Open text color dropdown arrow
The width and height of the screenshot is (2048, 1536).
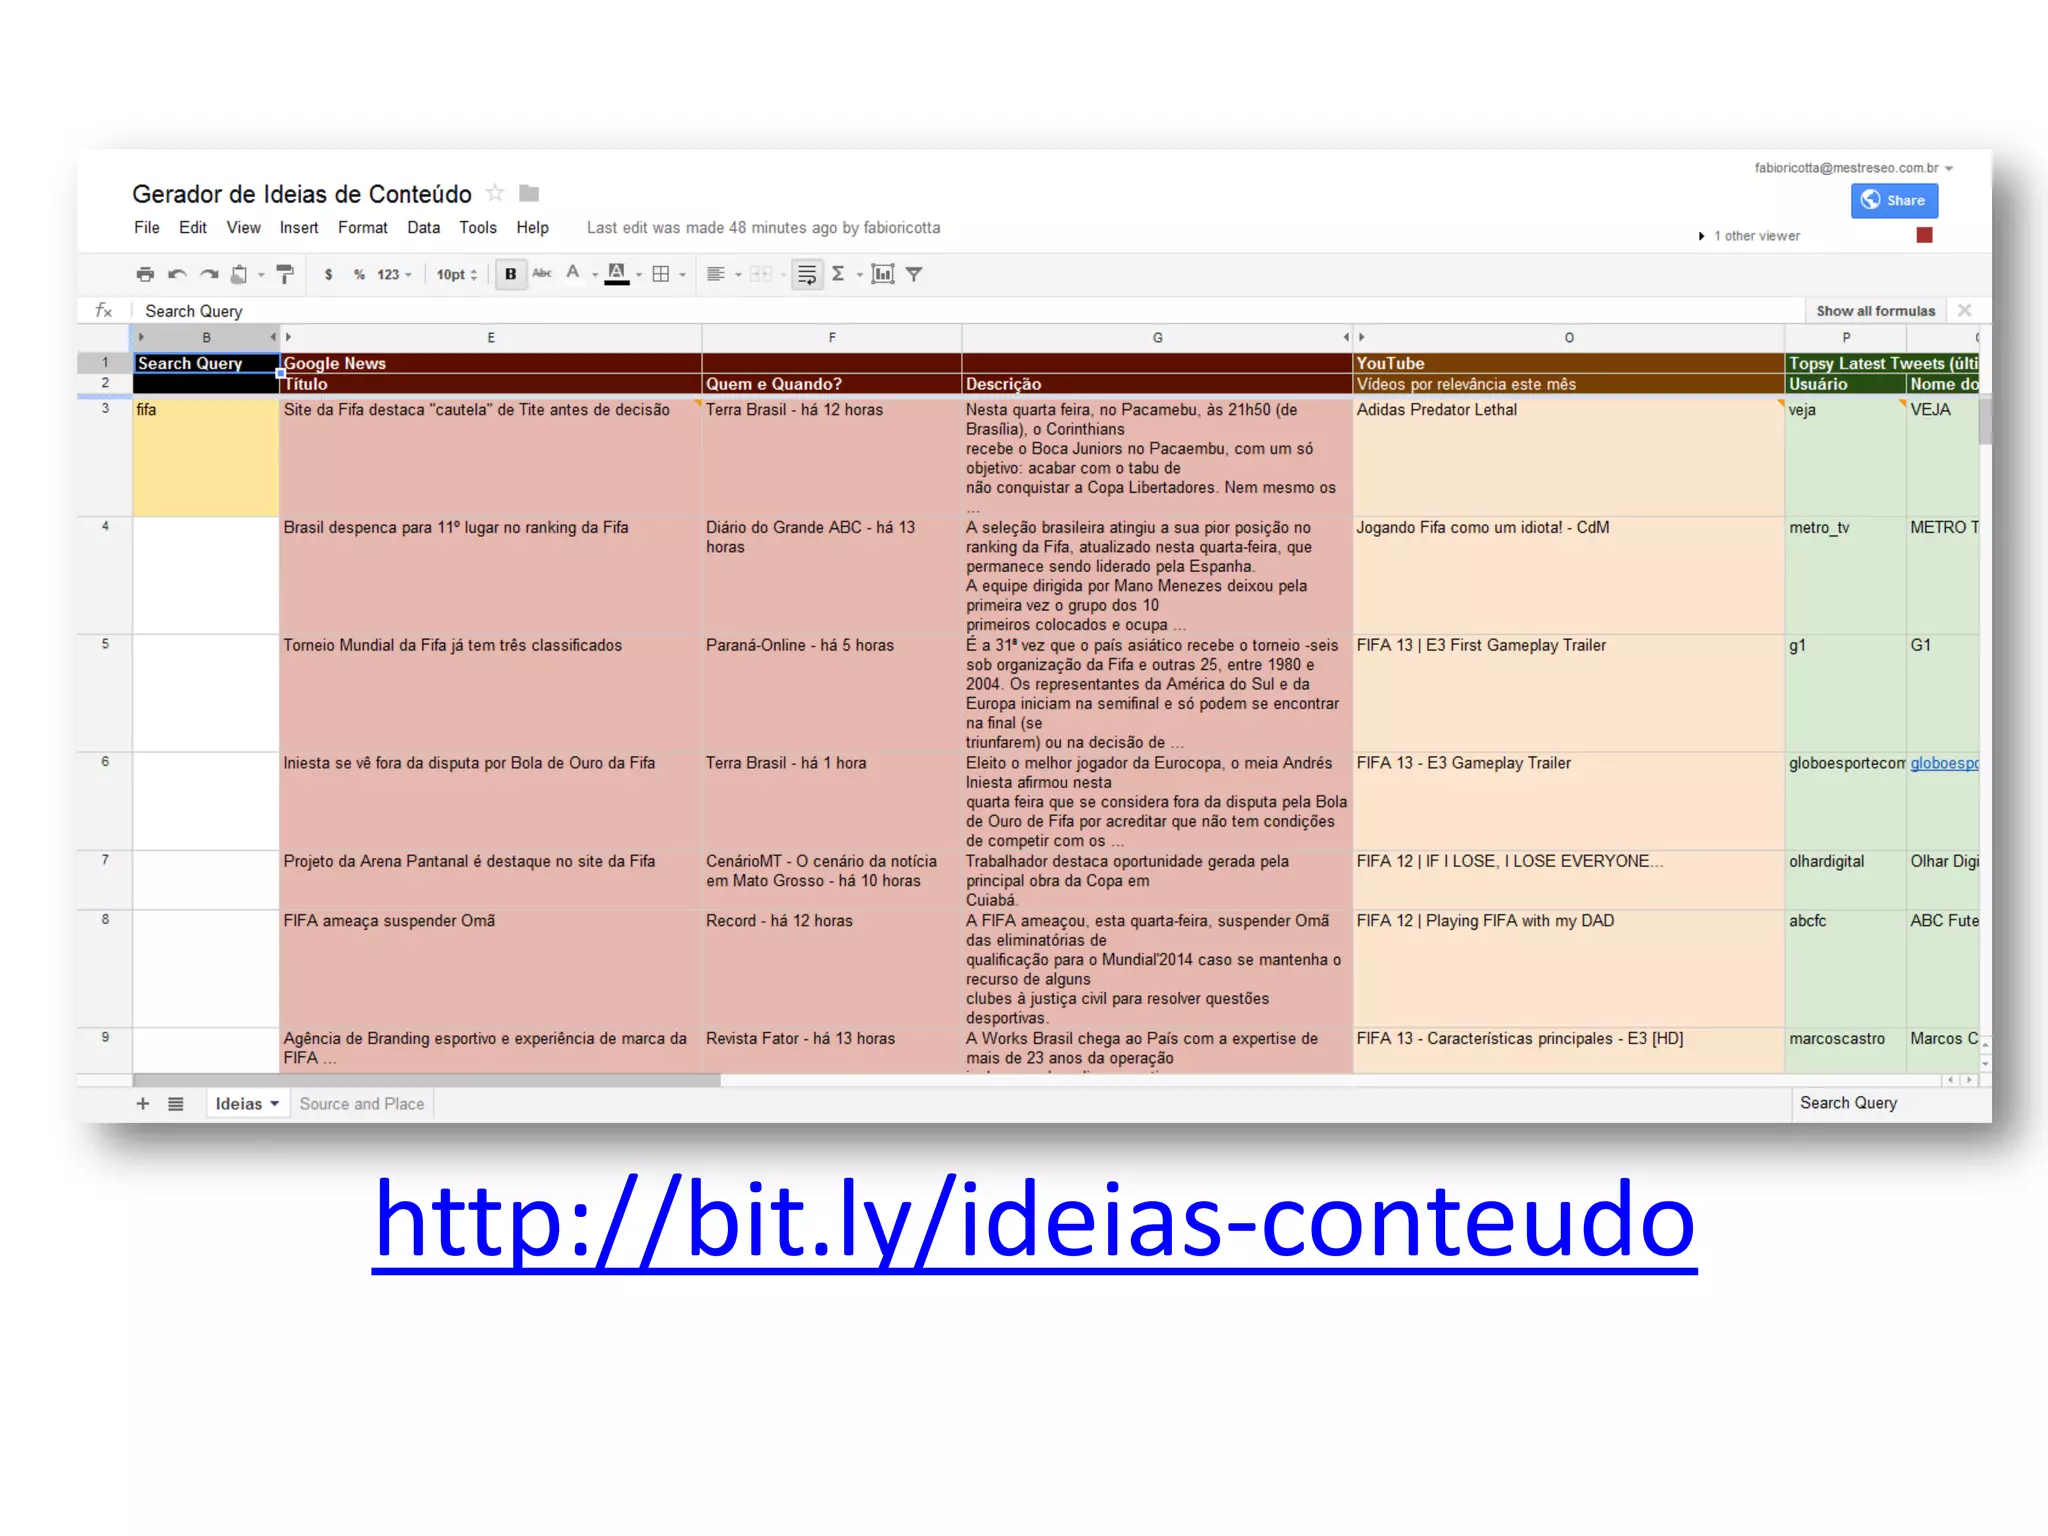tap(595, 275)
